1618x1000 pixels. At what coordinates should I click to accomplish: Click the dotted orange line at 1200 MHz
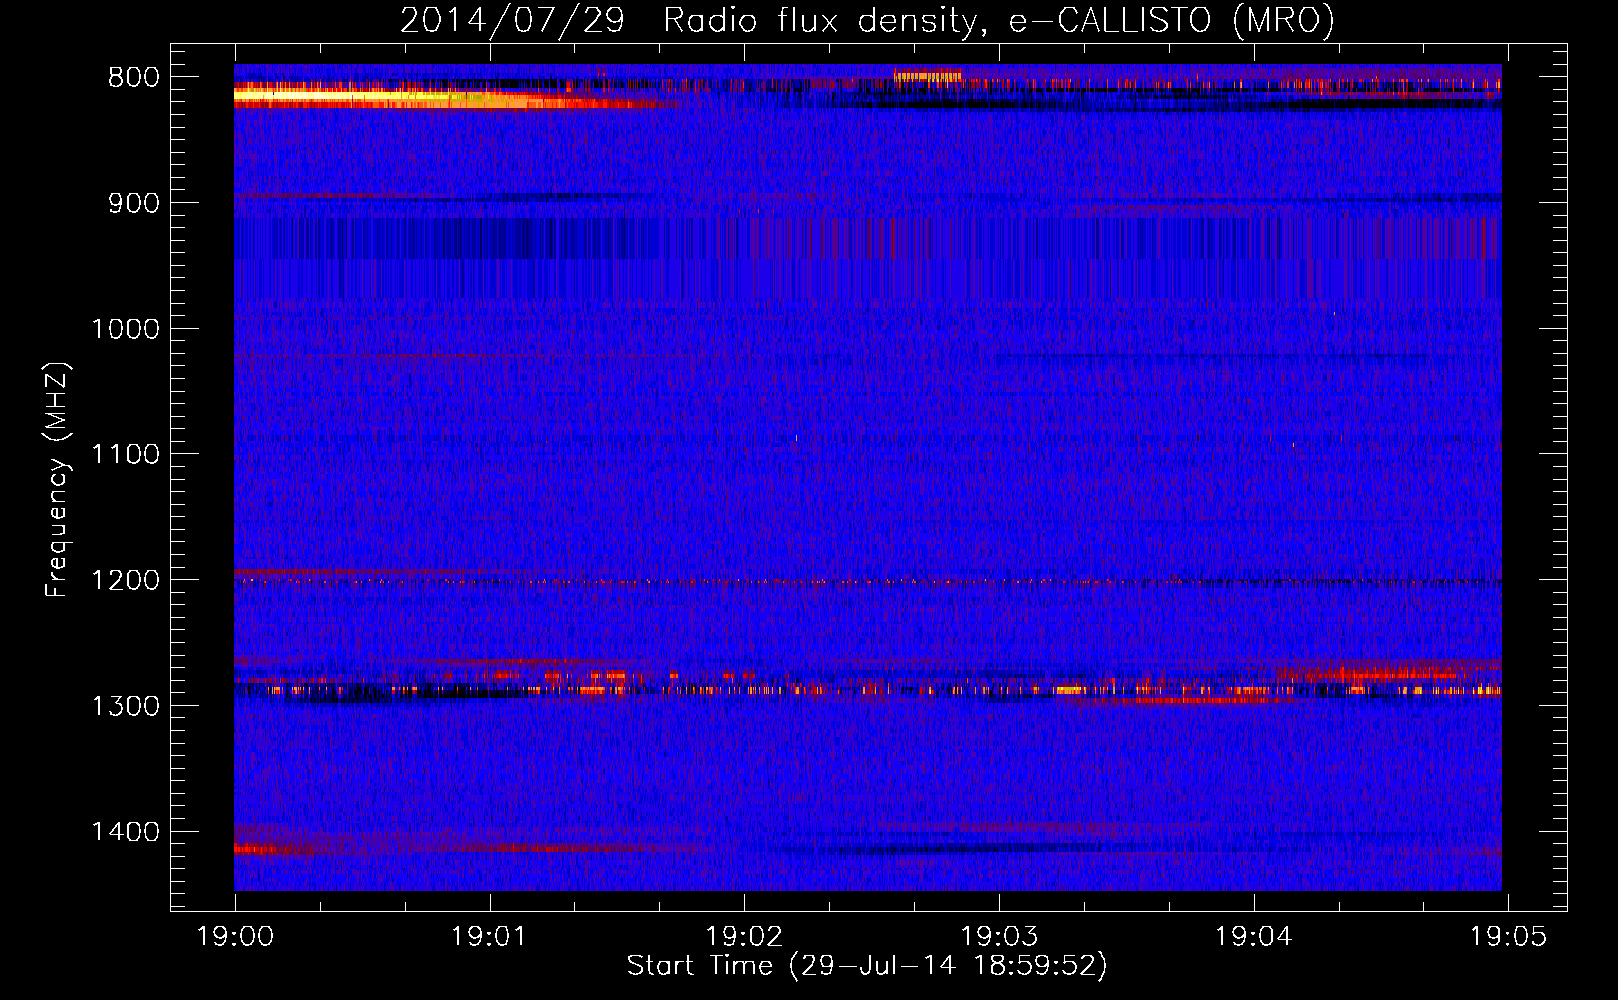pos(867,581)
